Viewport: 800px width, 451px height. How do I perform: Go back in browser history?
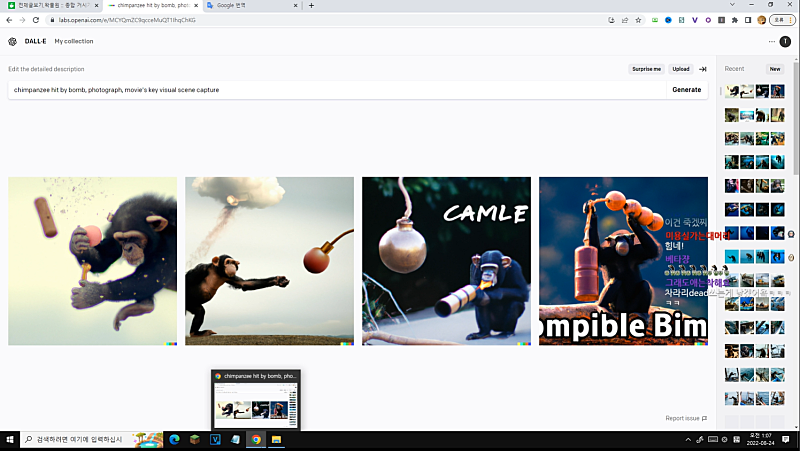tap(9, 20)
